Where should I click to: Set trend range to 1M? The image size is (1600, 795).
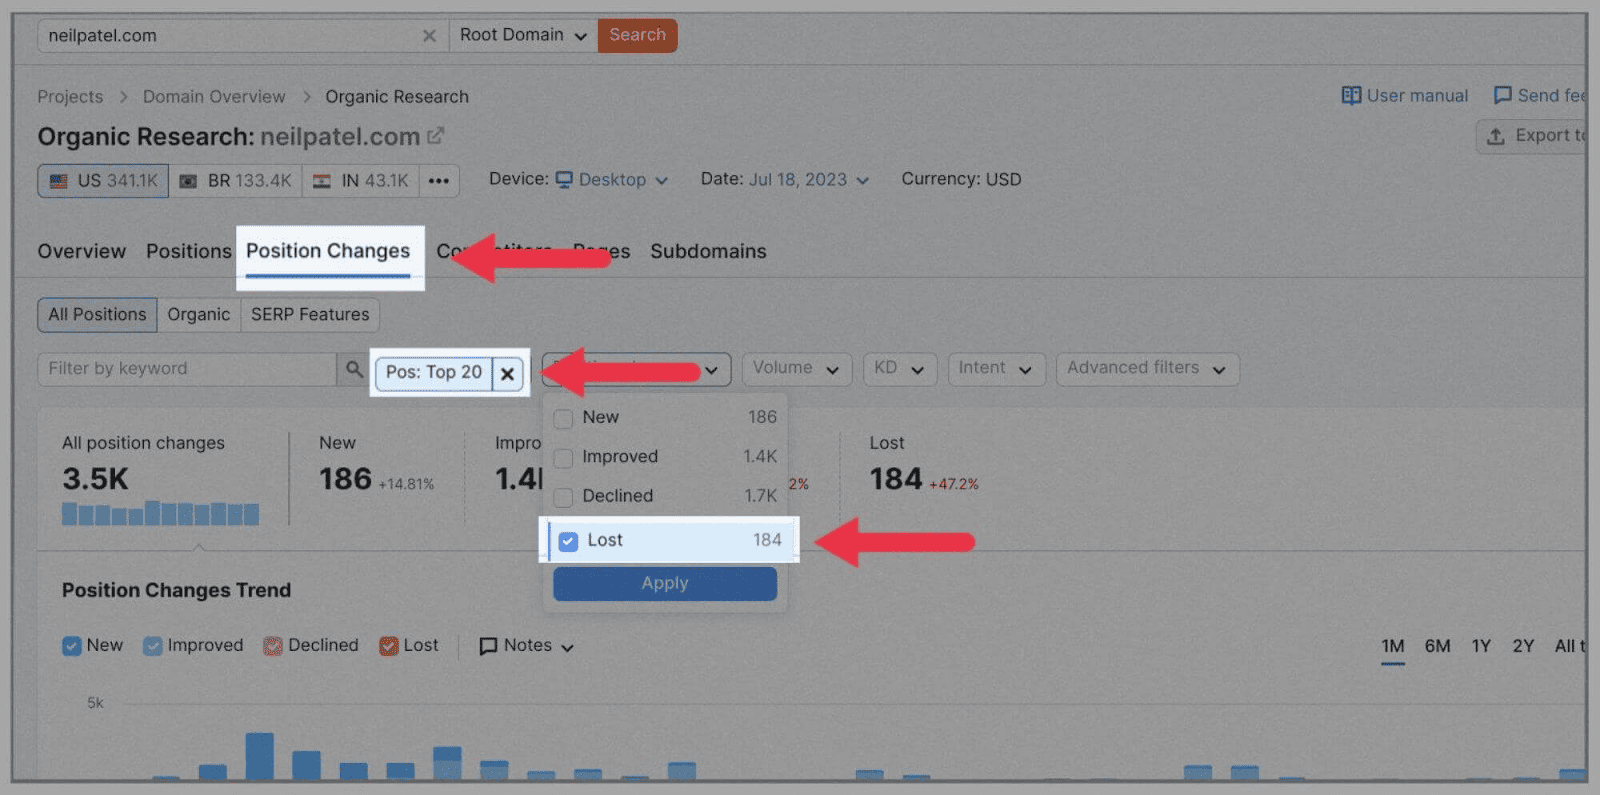pos(1393,647)
